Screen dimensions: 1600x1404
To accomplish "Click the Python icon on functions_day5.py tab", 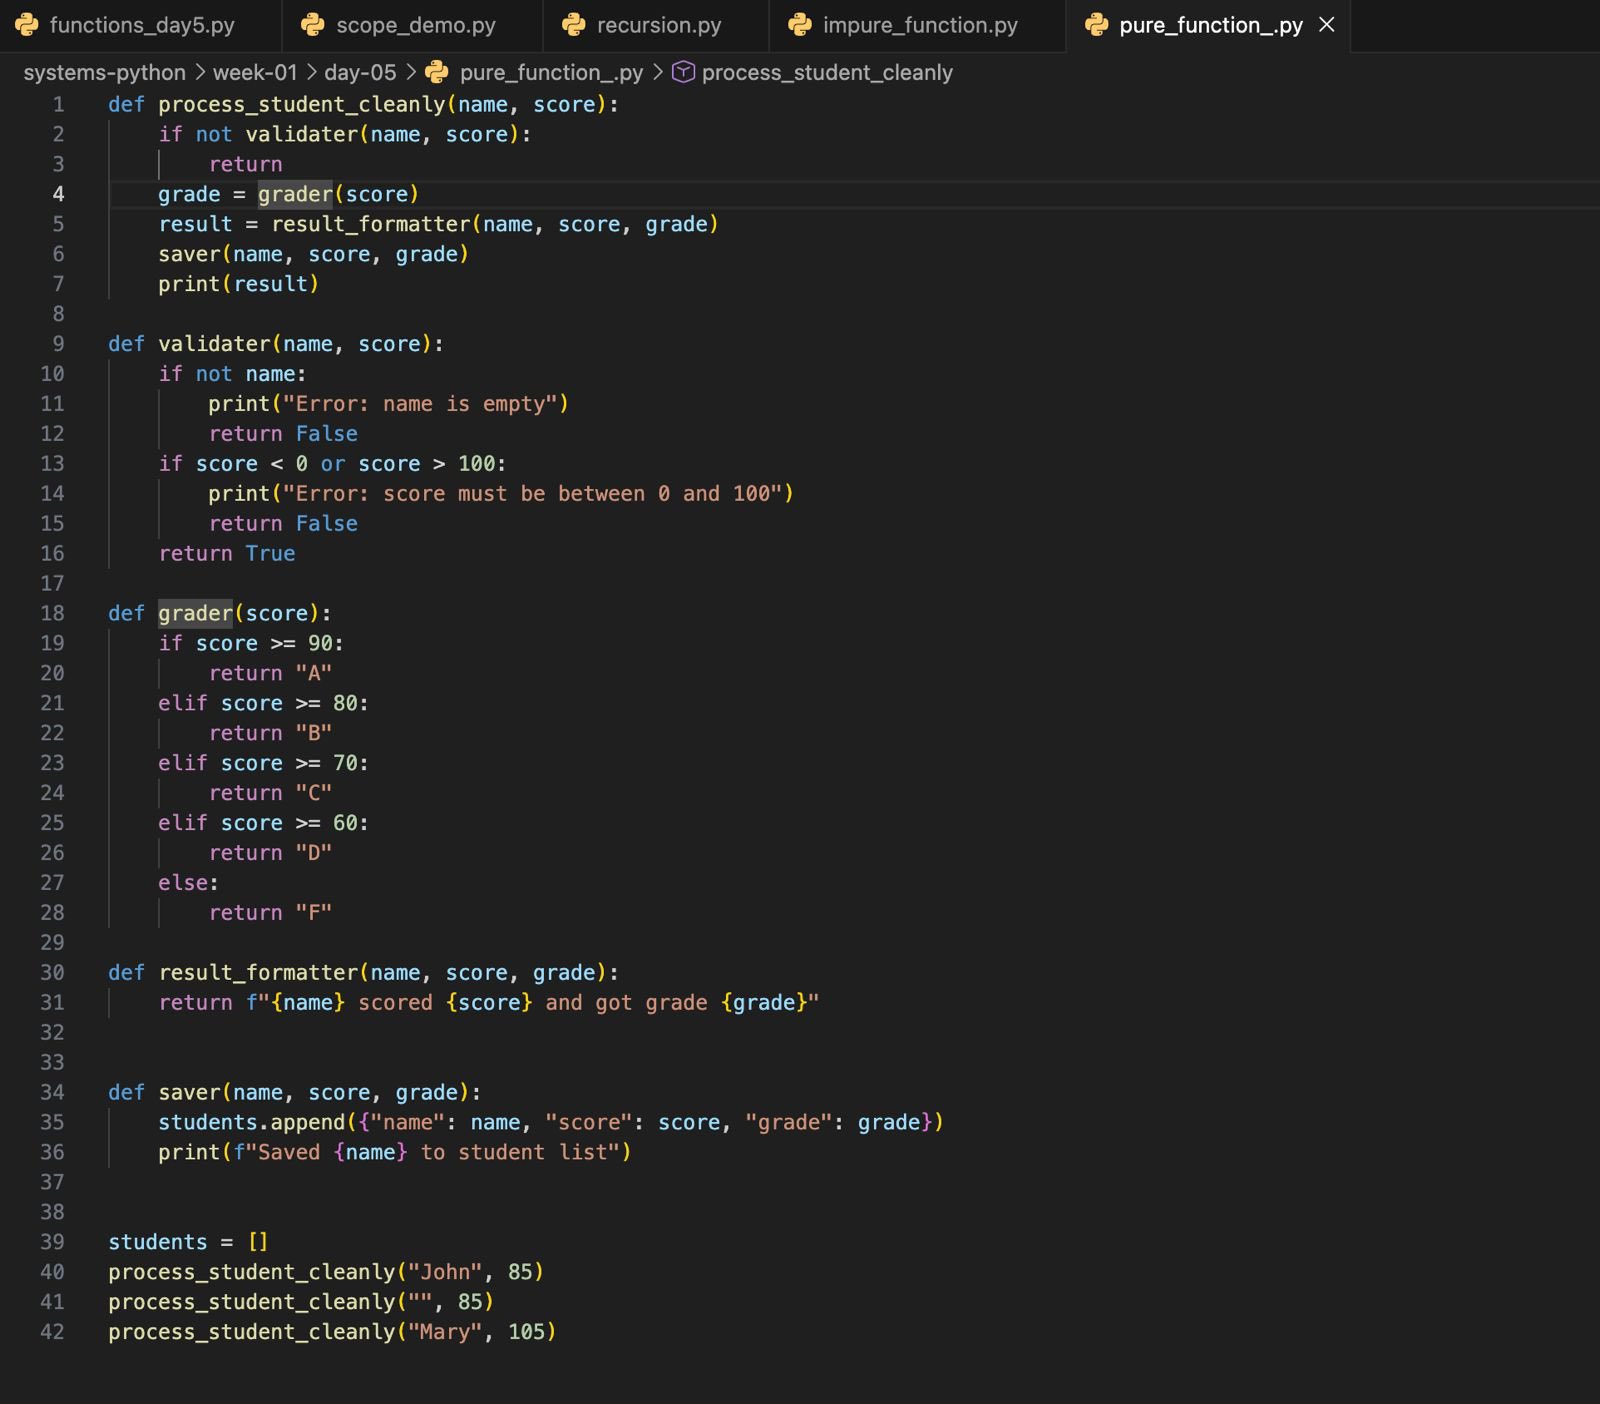I will point(27,25).
